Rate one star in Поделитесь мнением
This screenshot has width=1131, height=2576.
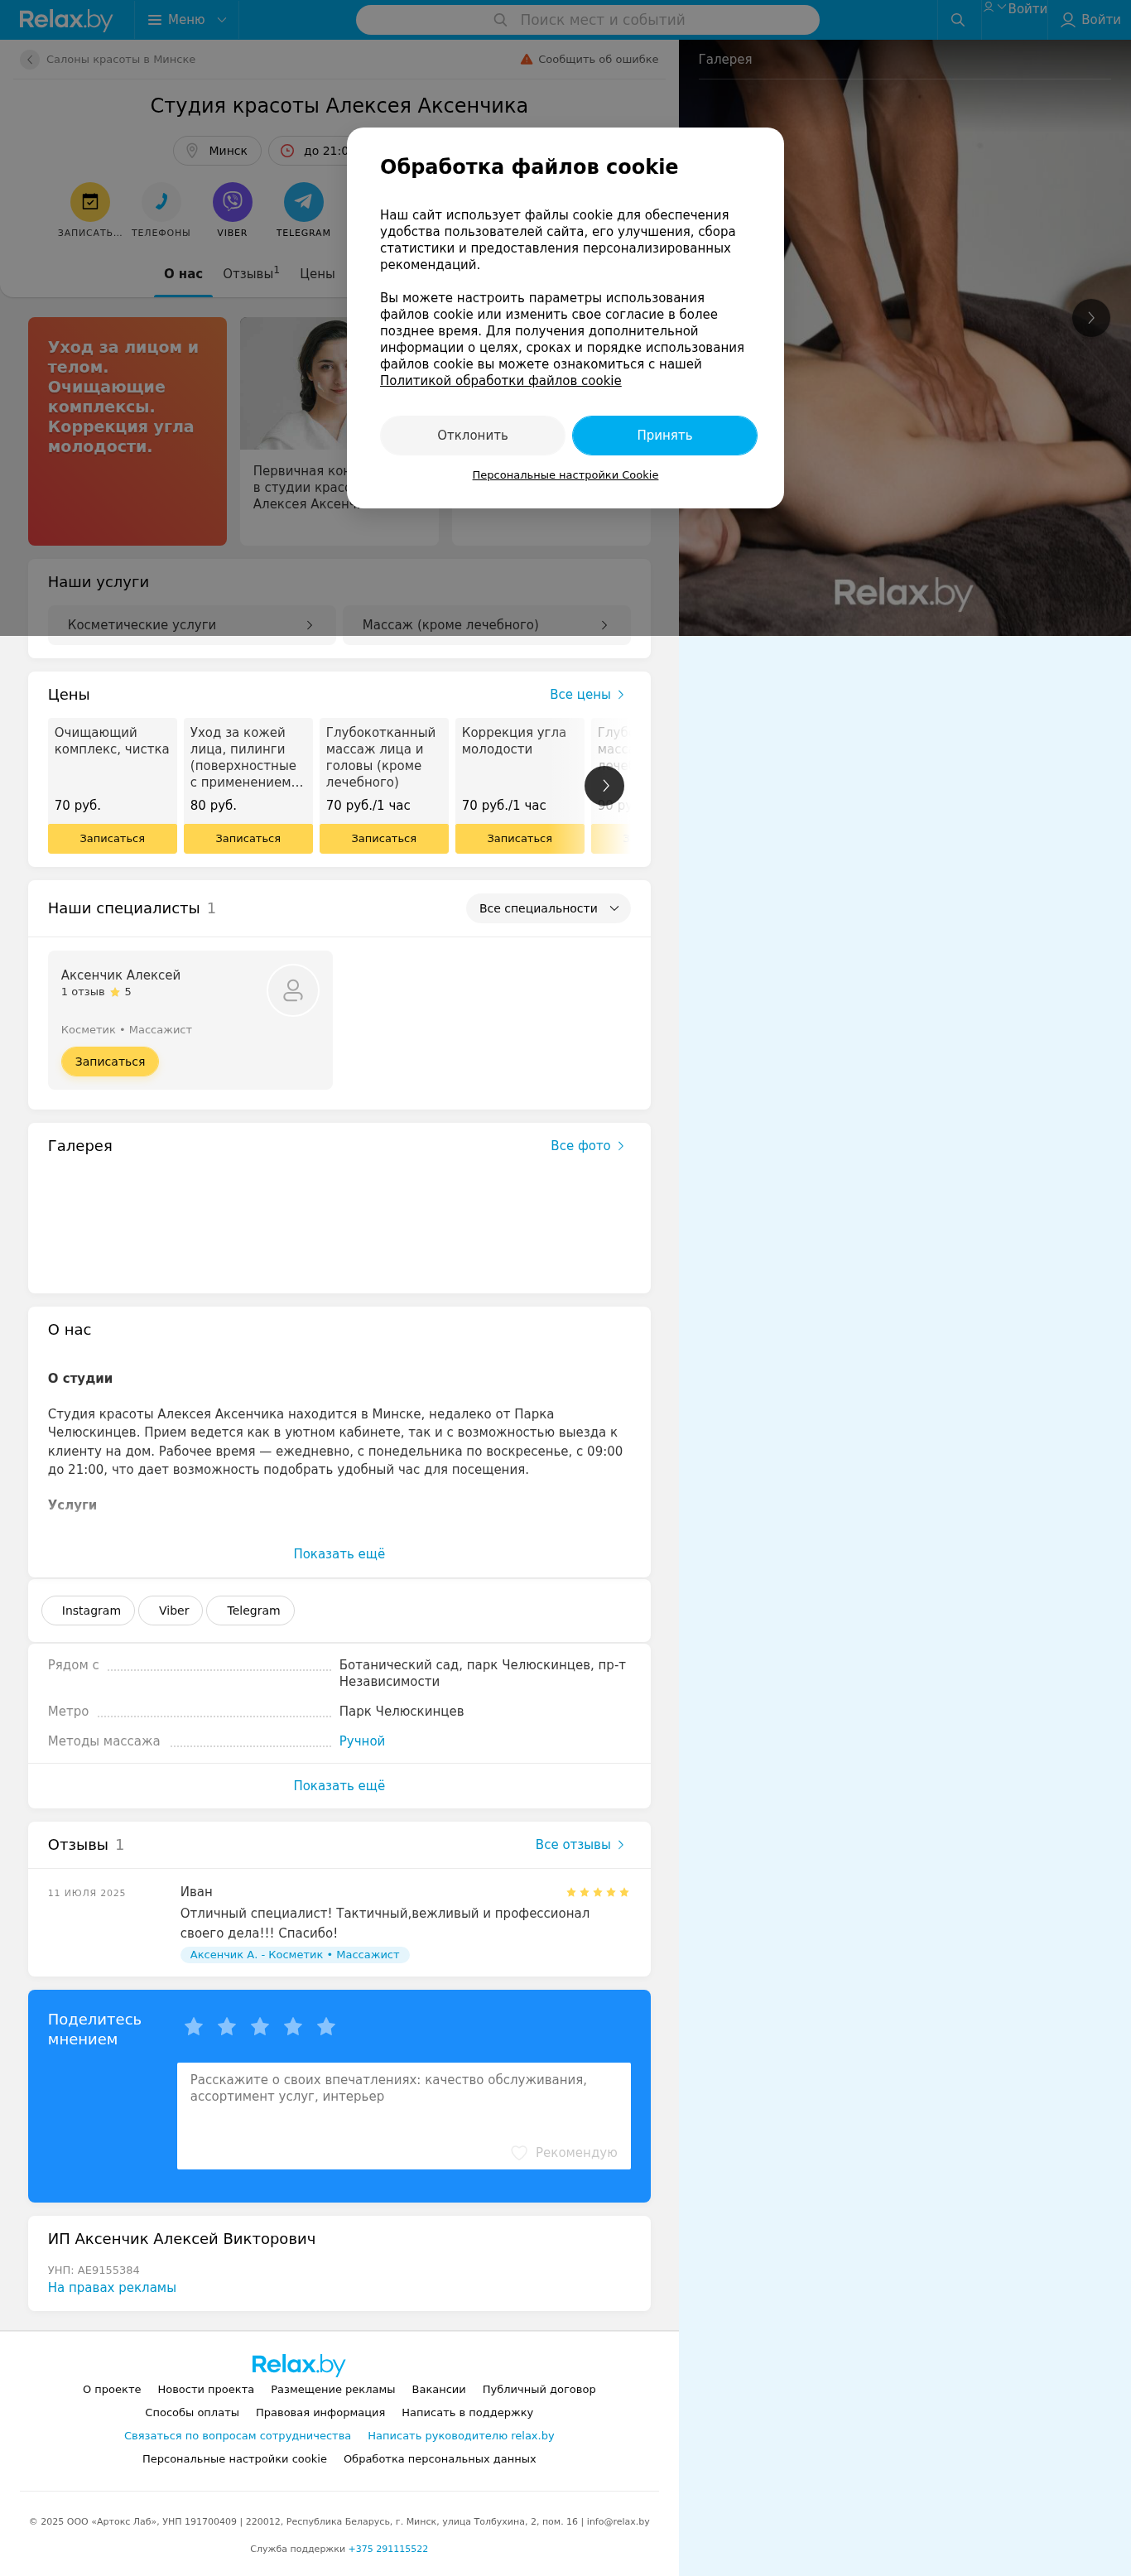click(x=194, y=2027)
